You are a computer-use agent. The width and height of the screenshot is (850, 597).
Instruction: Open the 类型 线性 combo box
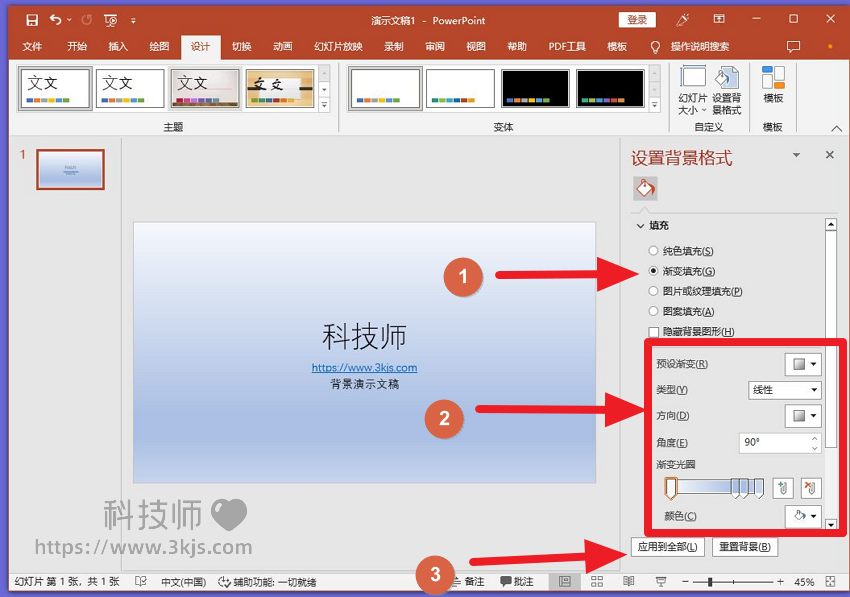pyautogui.click(x=784, y=390)
